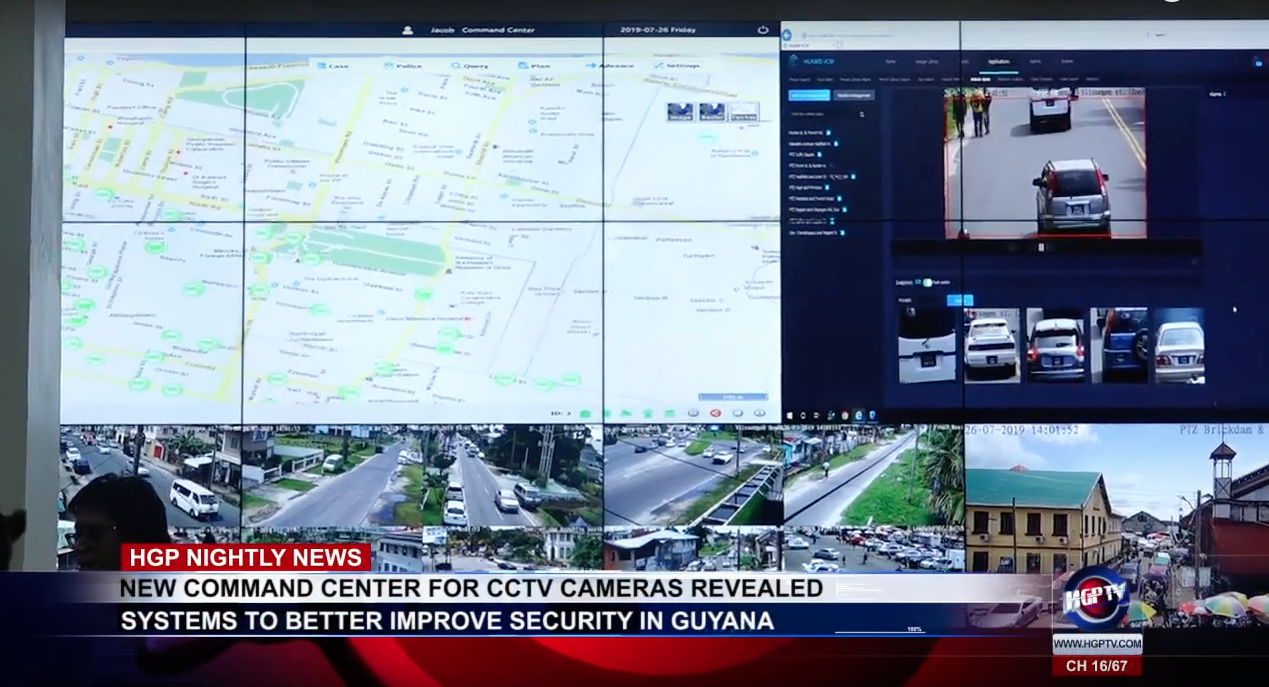1269x687 pixels.
Task: Open Microsoft Edge from the Windows taskbar
Action: coord(858,415)
